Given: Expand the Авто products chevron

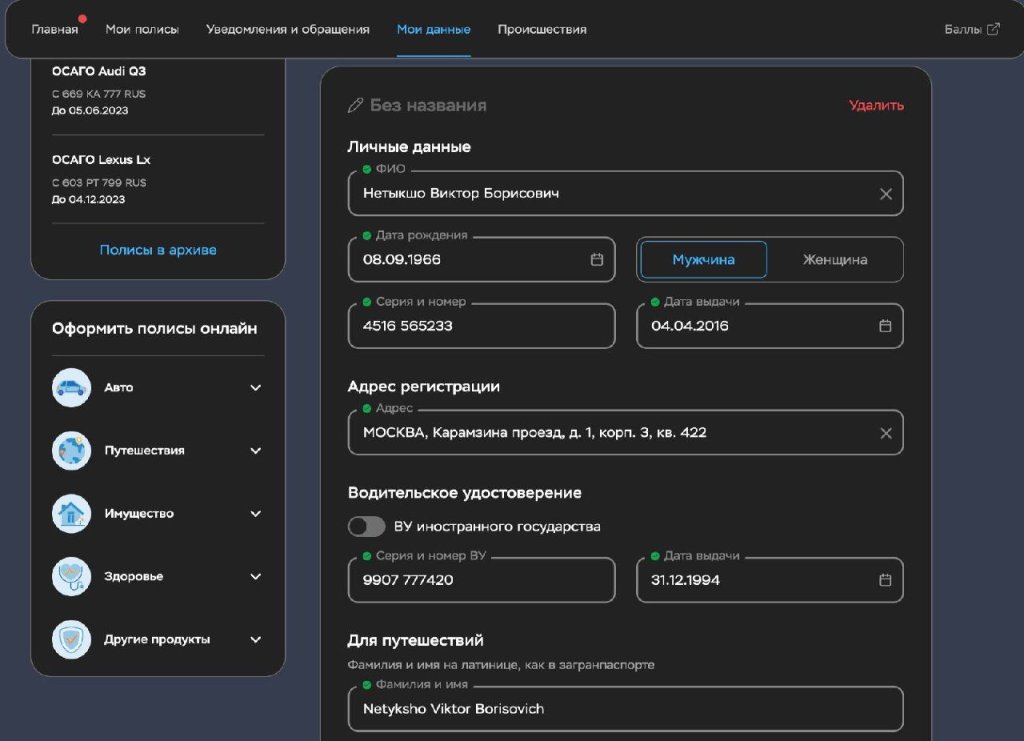Looking at the screenshot, I should pyautogui.click(x=255, y=388).
